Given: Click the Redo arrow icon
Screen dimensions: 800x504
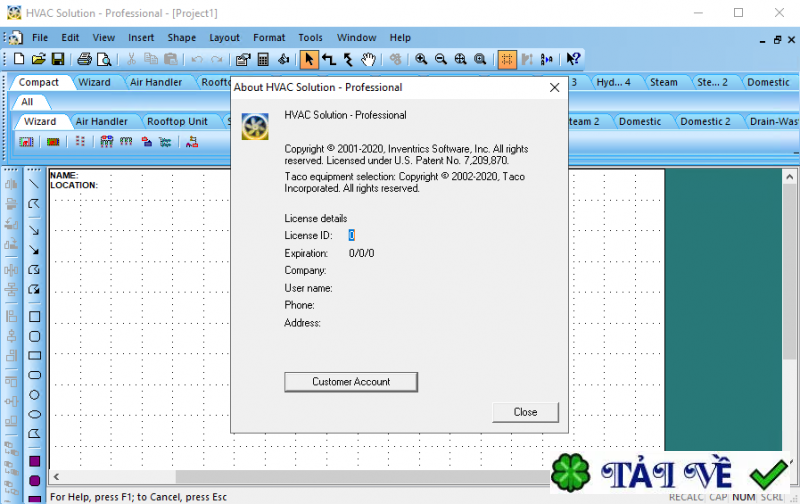Looking at the screenshot, I should tap(217, 59).
